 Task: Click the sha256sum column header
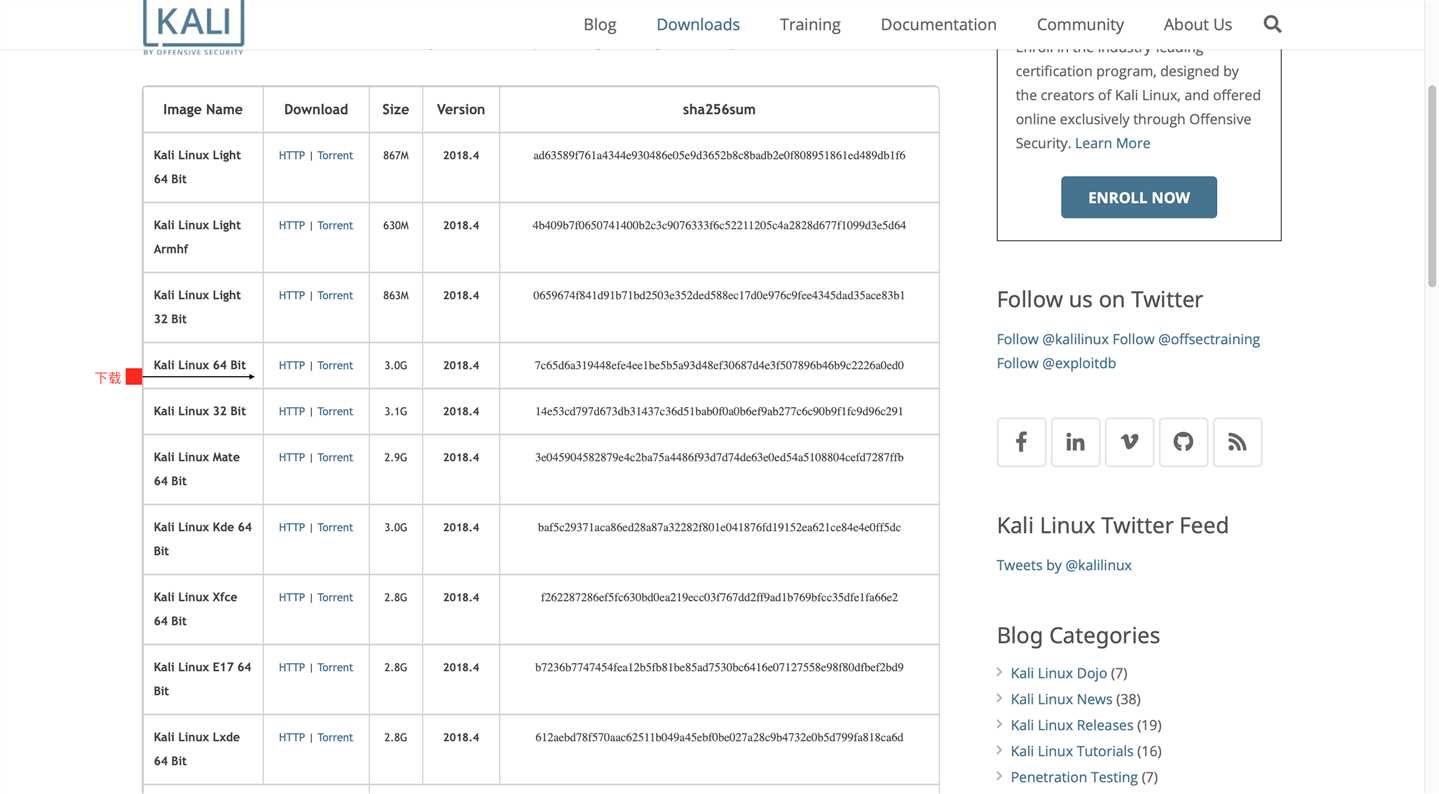click(719, 109)
